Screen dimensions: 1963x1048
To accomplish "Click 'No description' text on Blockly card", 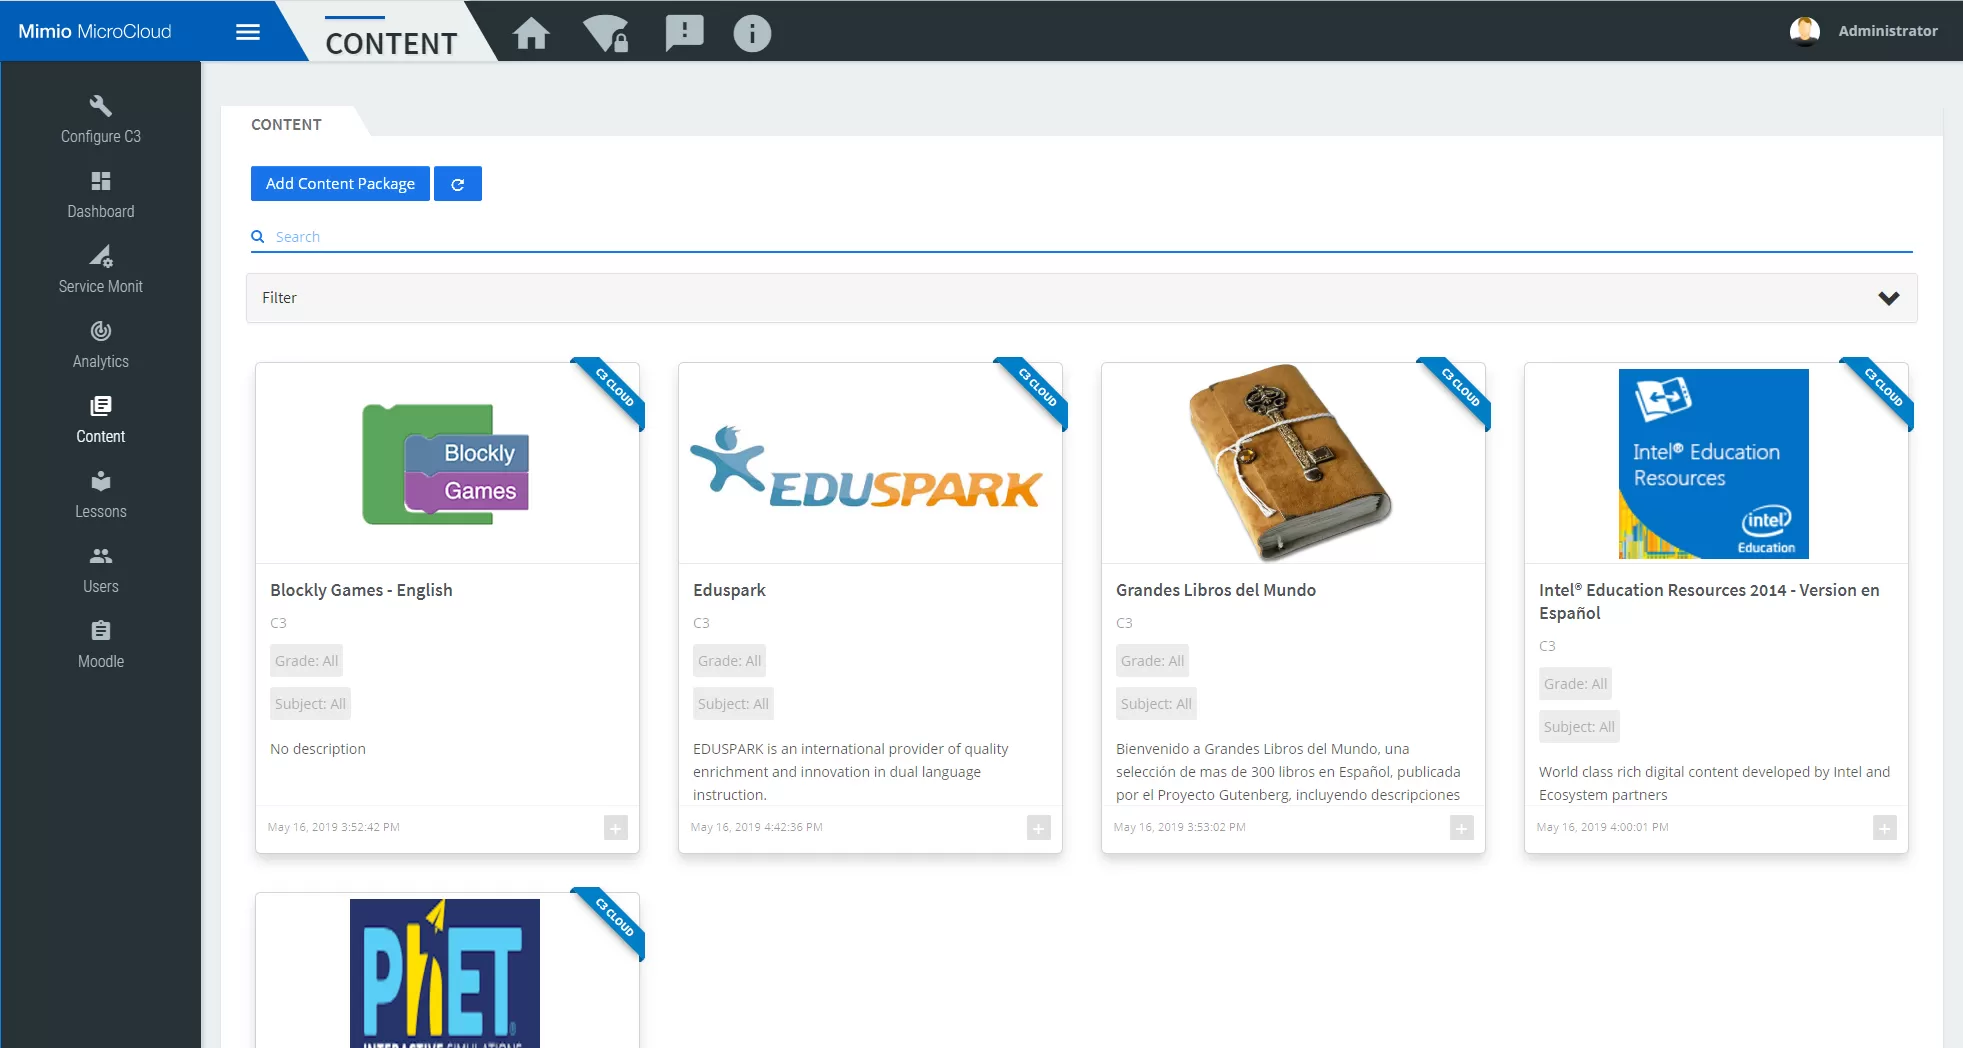I will (318, 749).
